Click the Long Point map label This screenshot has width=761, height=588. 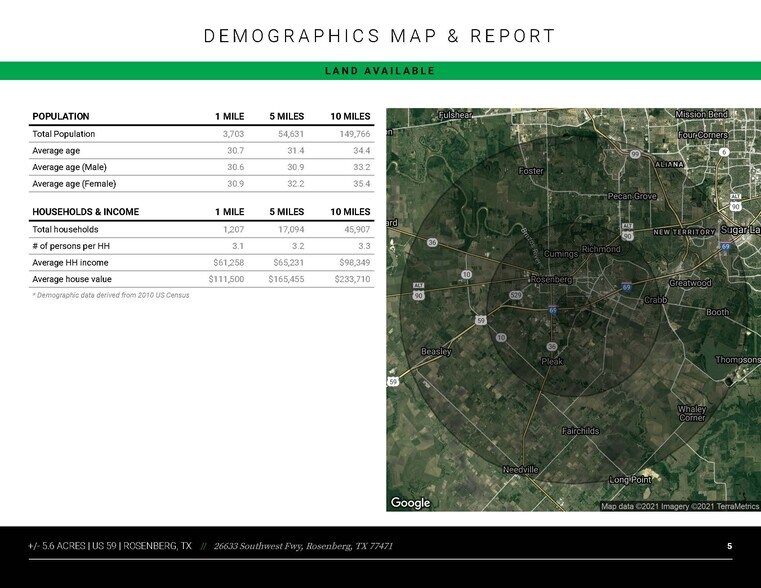pyautogui.click(x=630, y=480)
